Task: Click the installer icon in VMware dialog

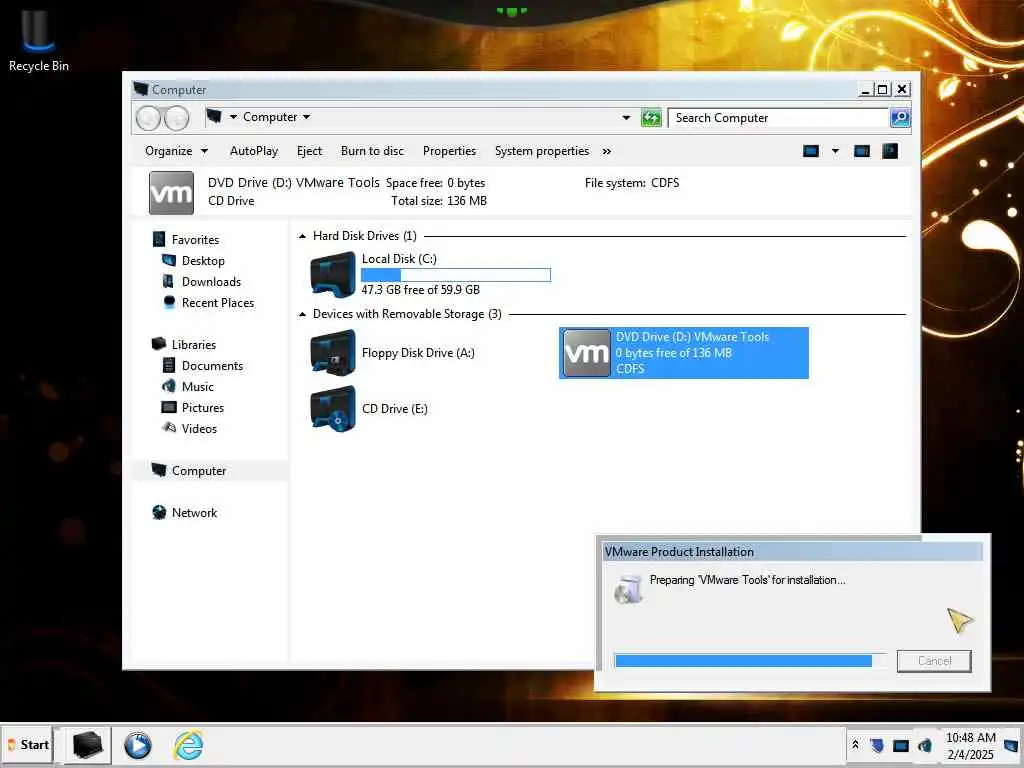Action: (628, 588)
